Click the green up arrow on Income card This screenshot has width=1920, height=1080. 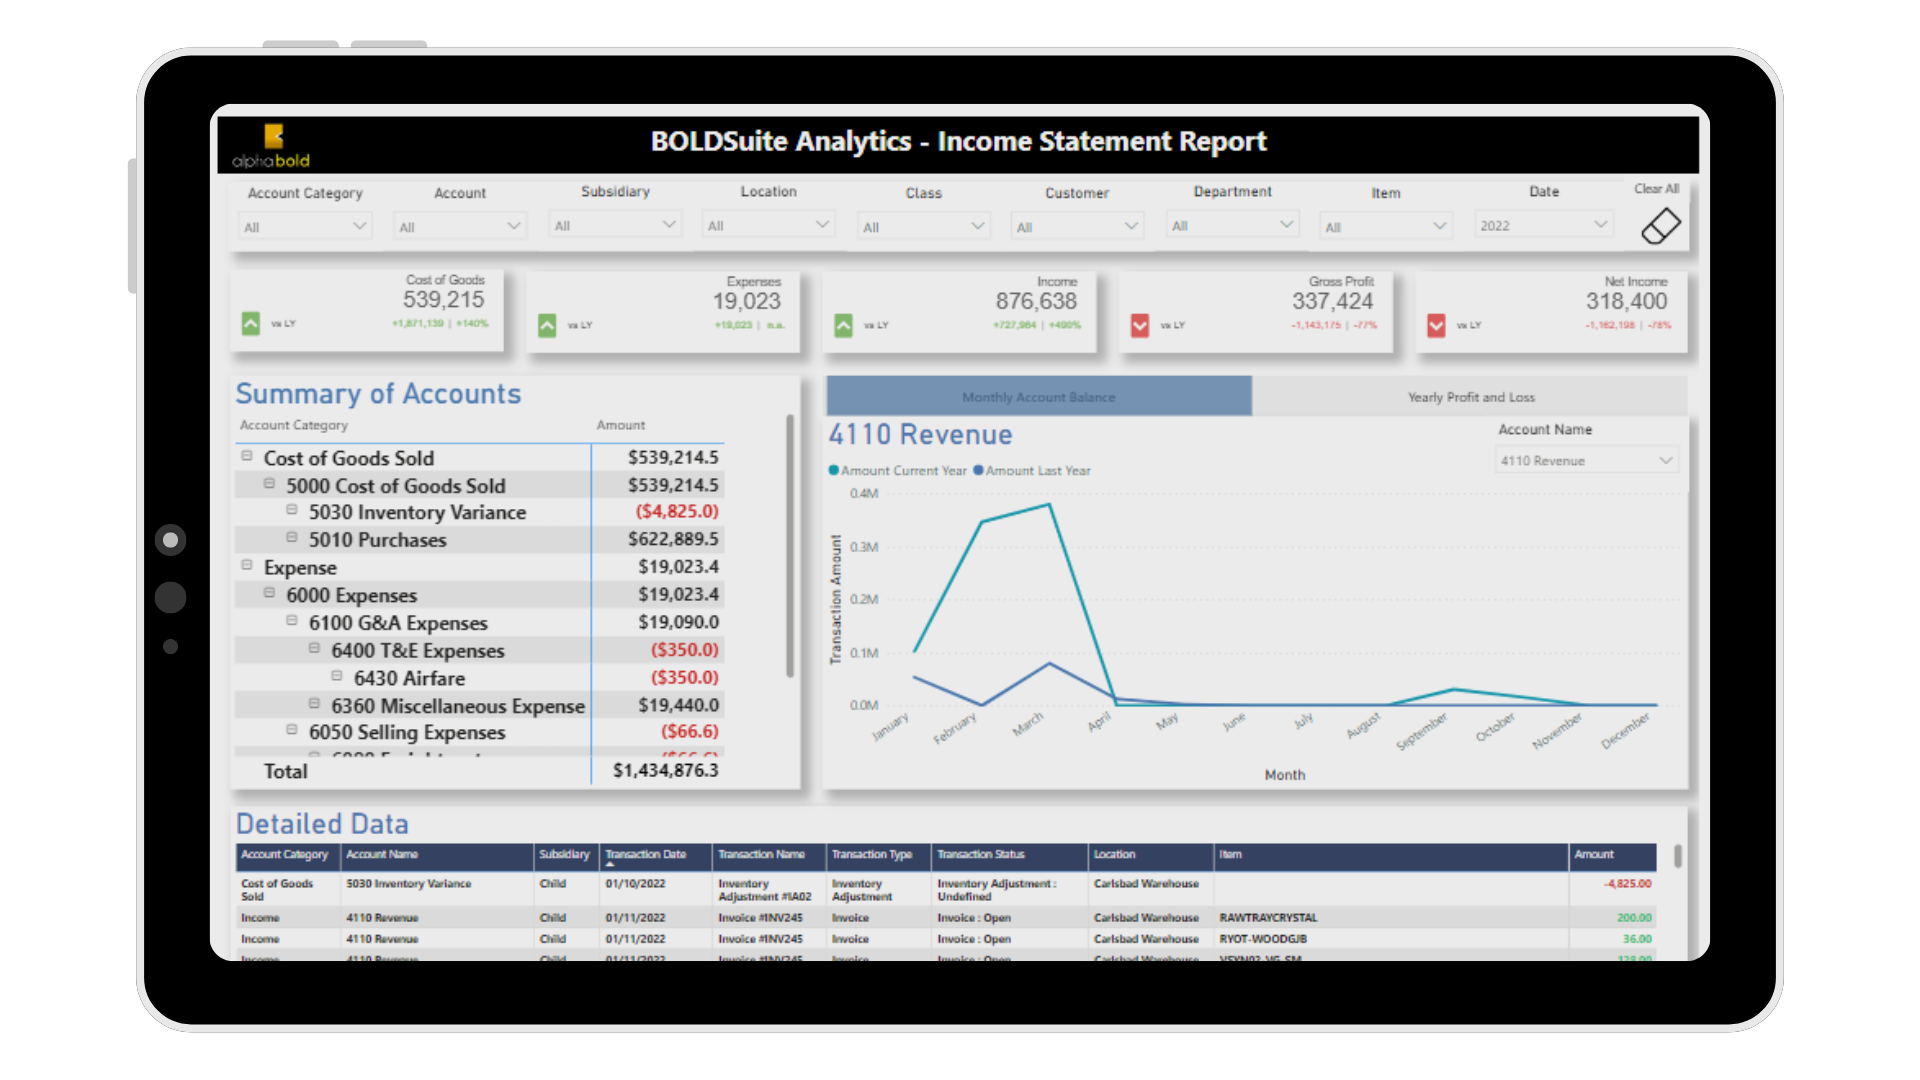click(x=843, y=325)
